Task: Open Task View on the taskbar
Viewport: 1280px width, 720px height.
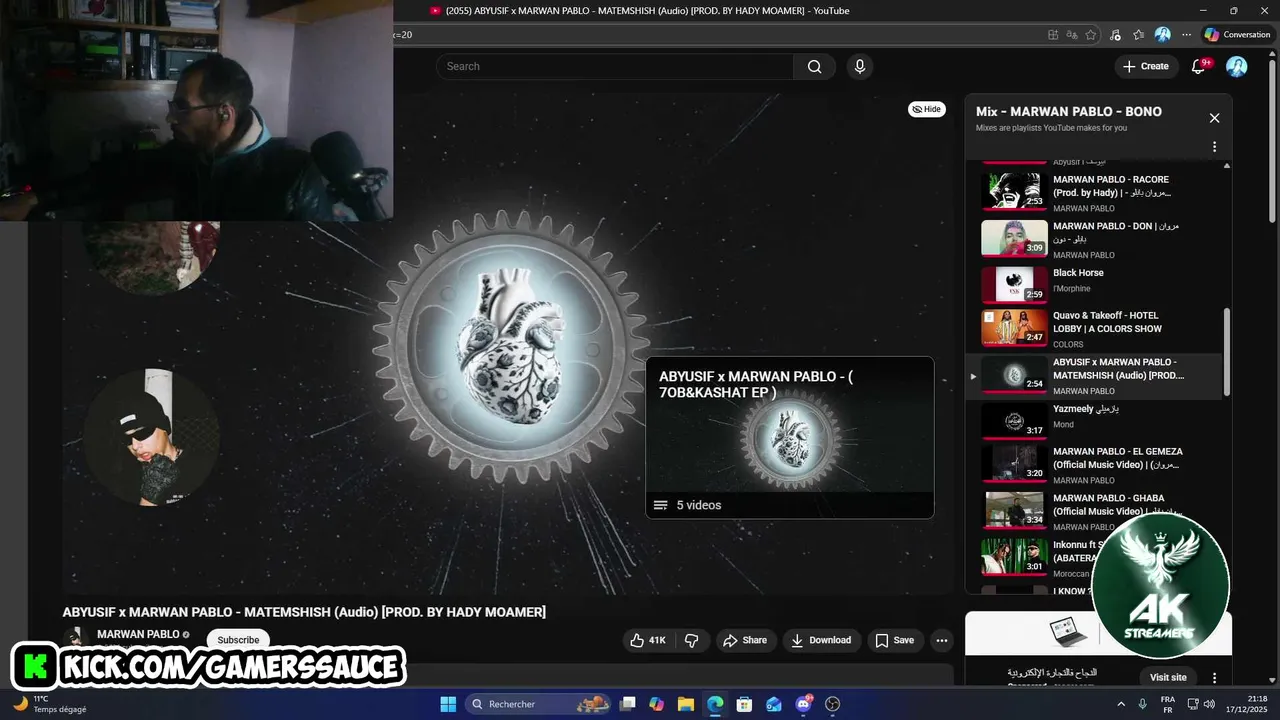Action: (x=627, y=704)
